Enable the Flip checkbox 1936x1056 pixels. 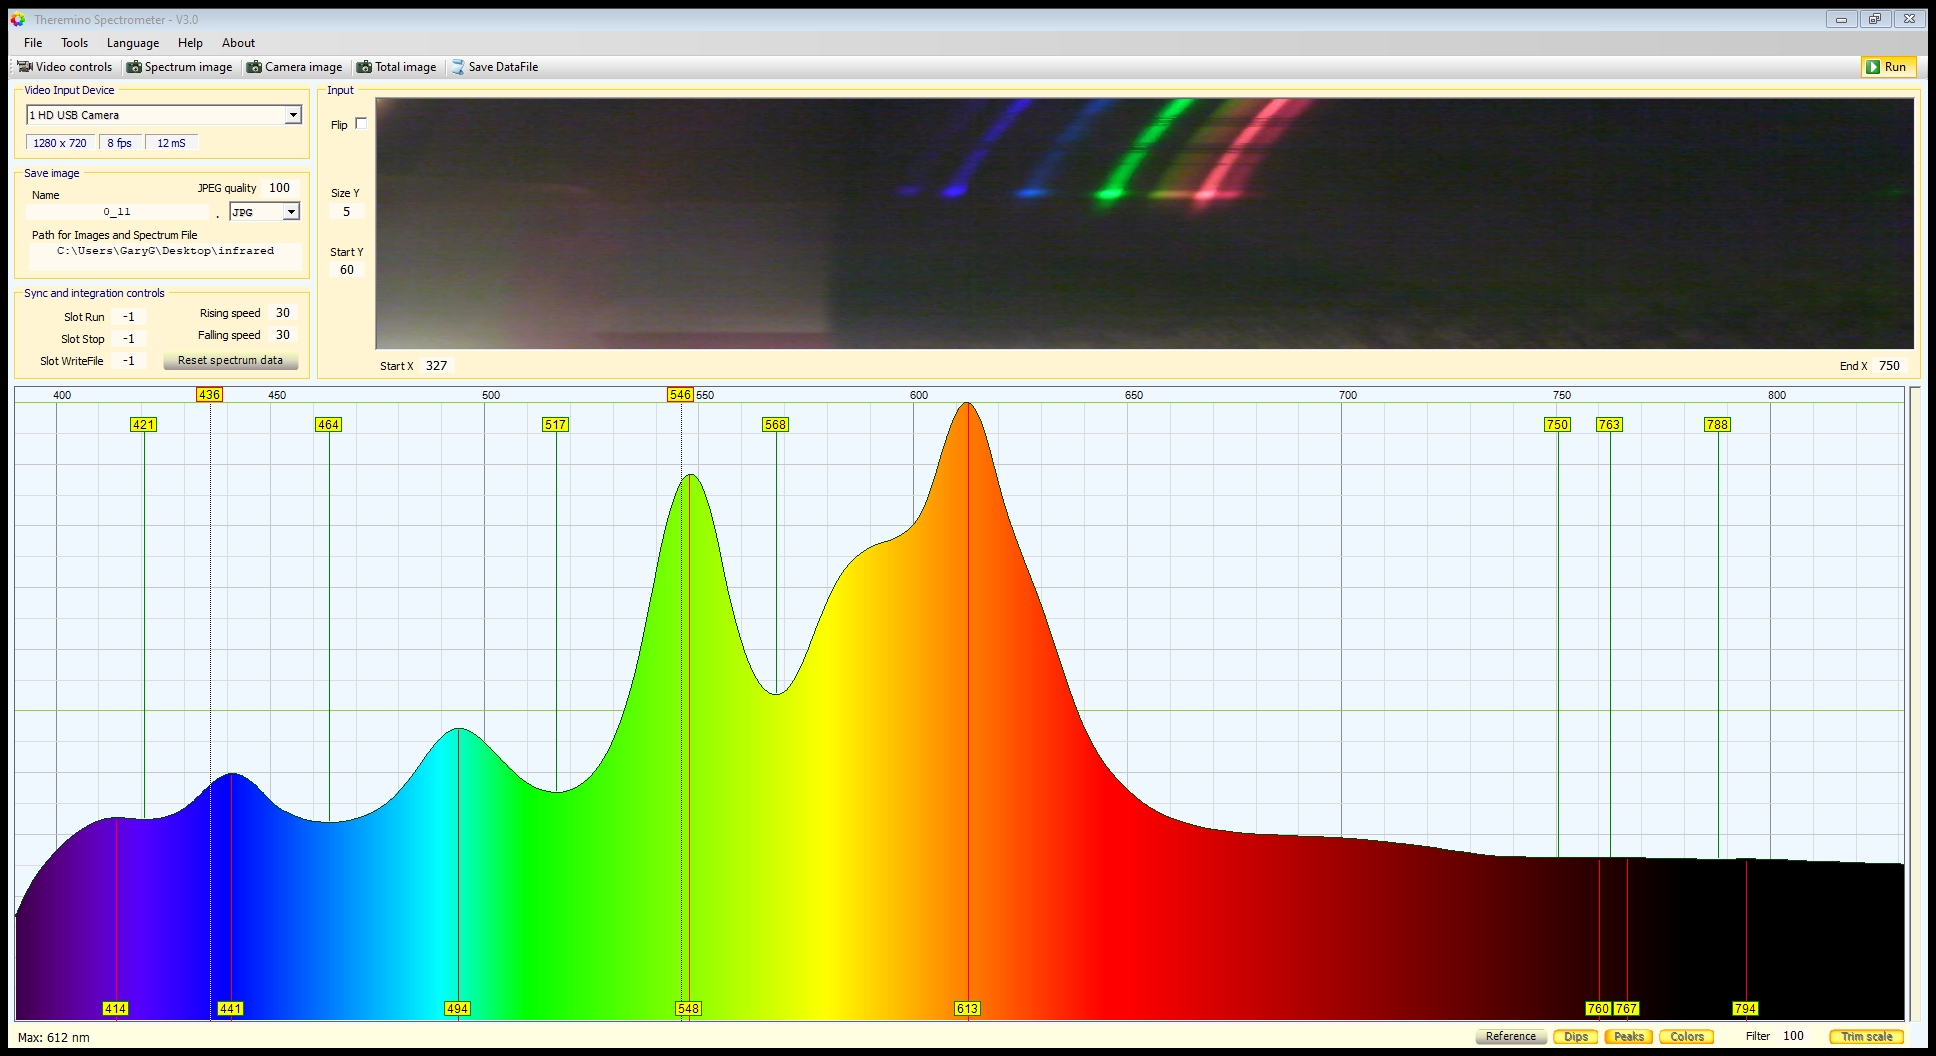(361, 124)
